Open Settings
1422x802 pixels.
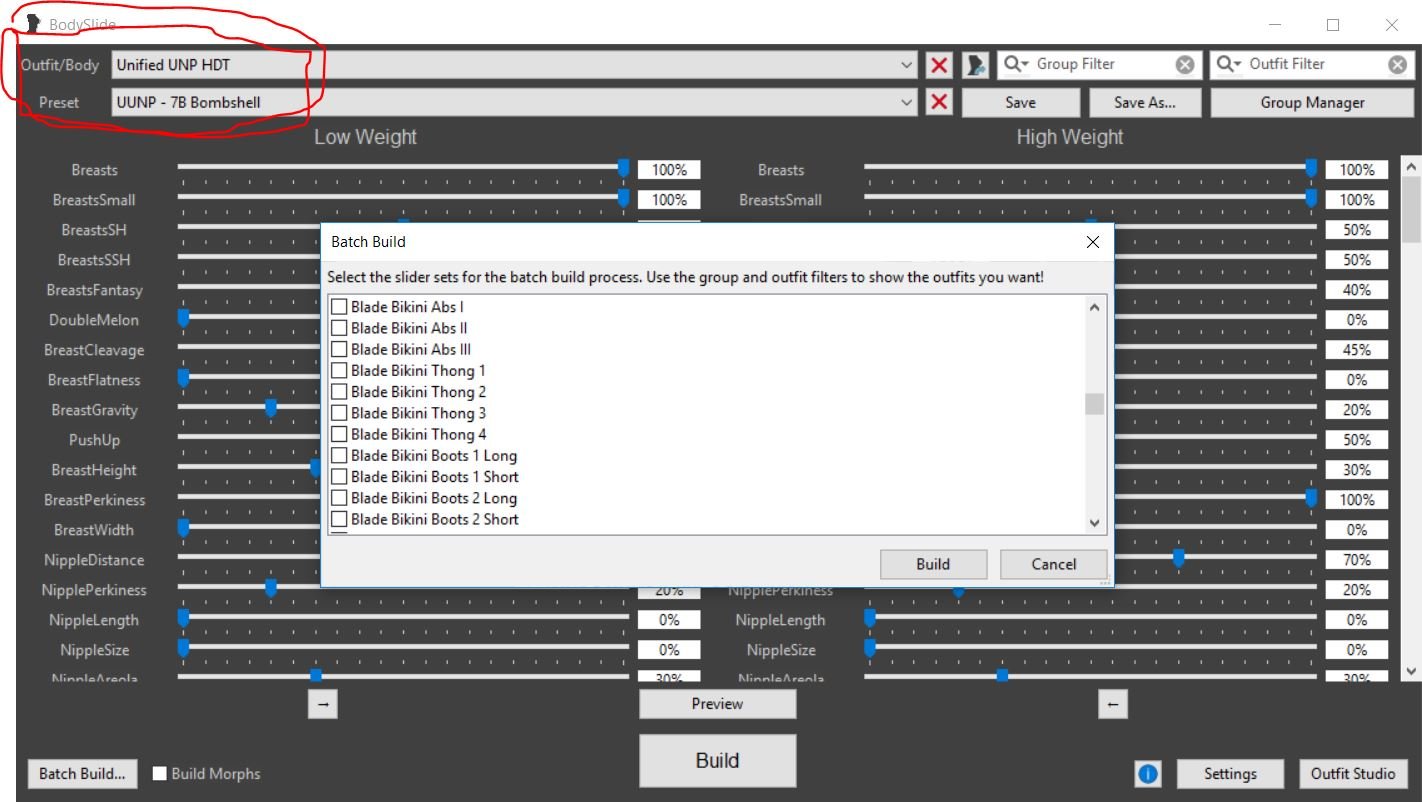click(1230, 773)
